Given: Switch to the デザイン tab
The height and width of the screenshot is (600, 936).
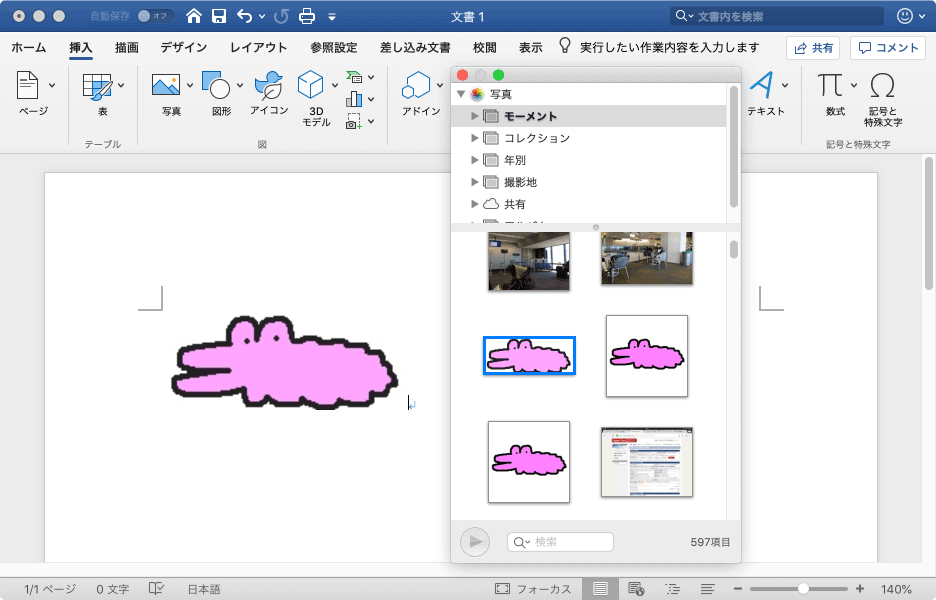Looking at the screenshot, I should tap(184, 47).
